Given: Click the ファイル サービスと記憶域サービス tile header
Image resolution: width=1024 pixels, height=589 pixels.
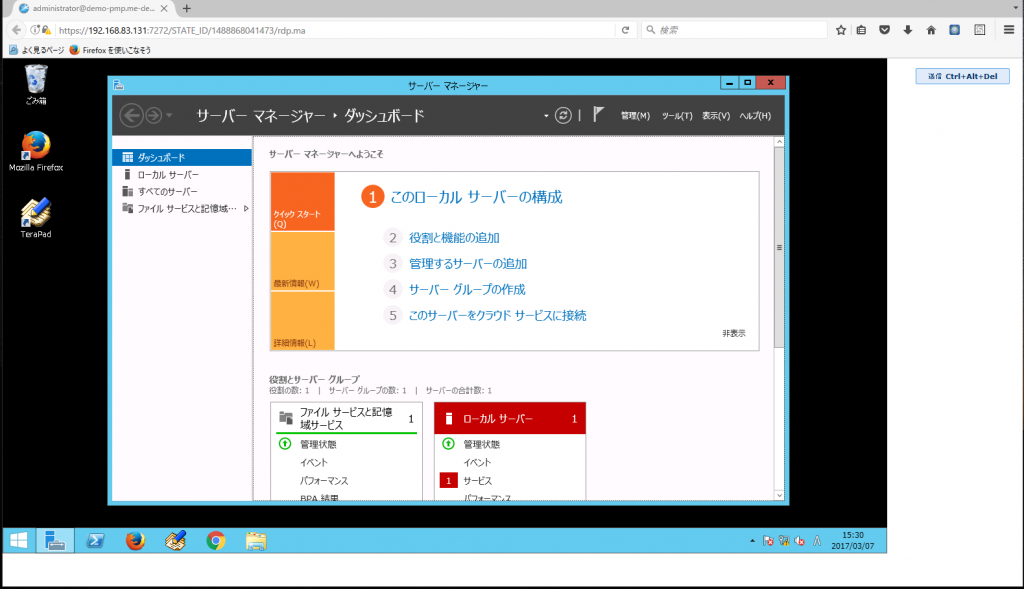Looking at the screenshot, I should pyautogui.click(x=346, y=419).
